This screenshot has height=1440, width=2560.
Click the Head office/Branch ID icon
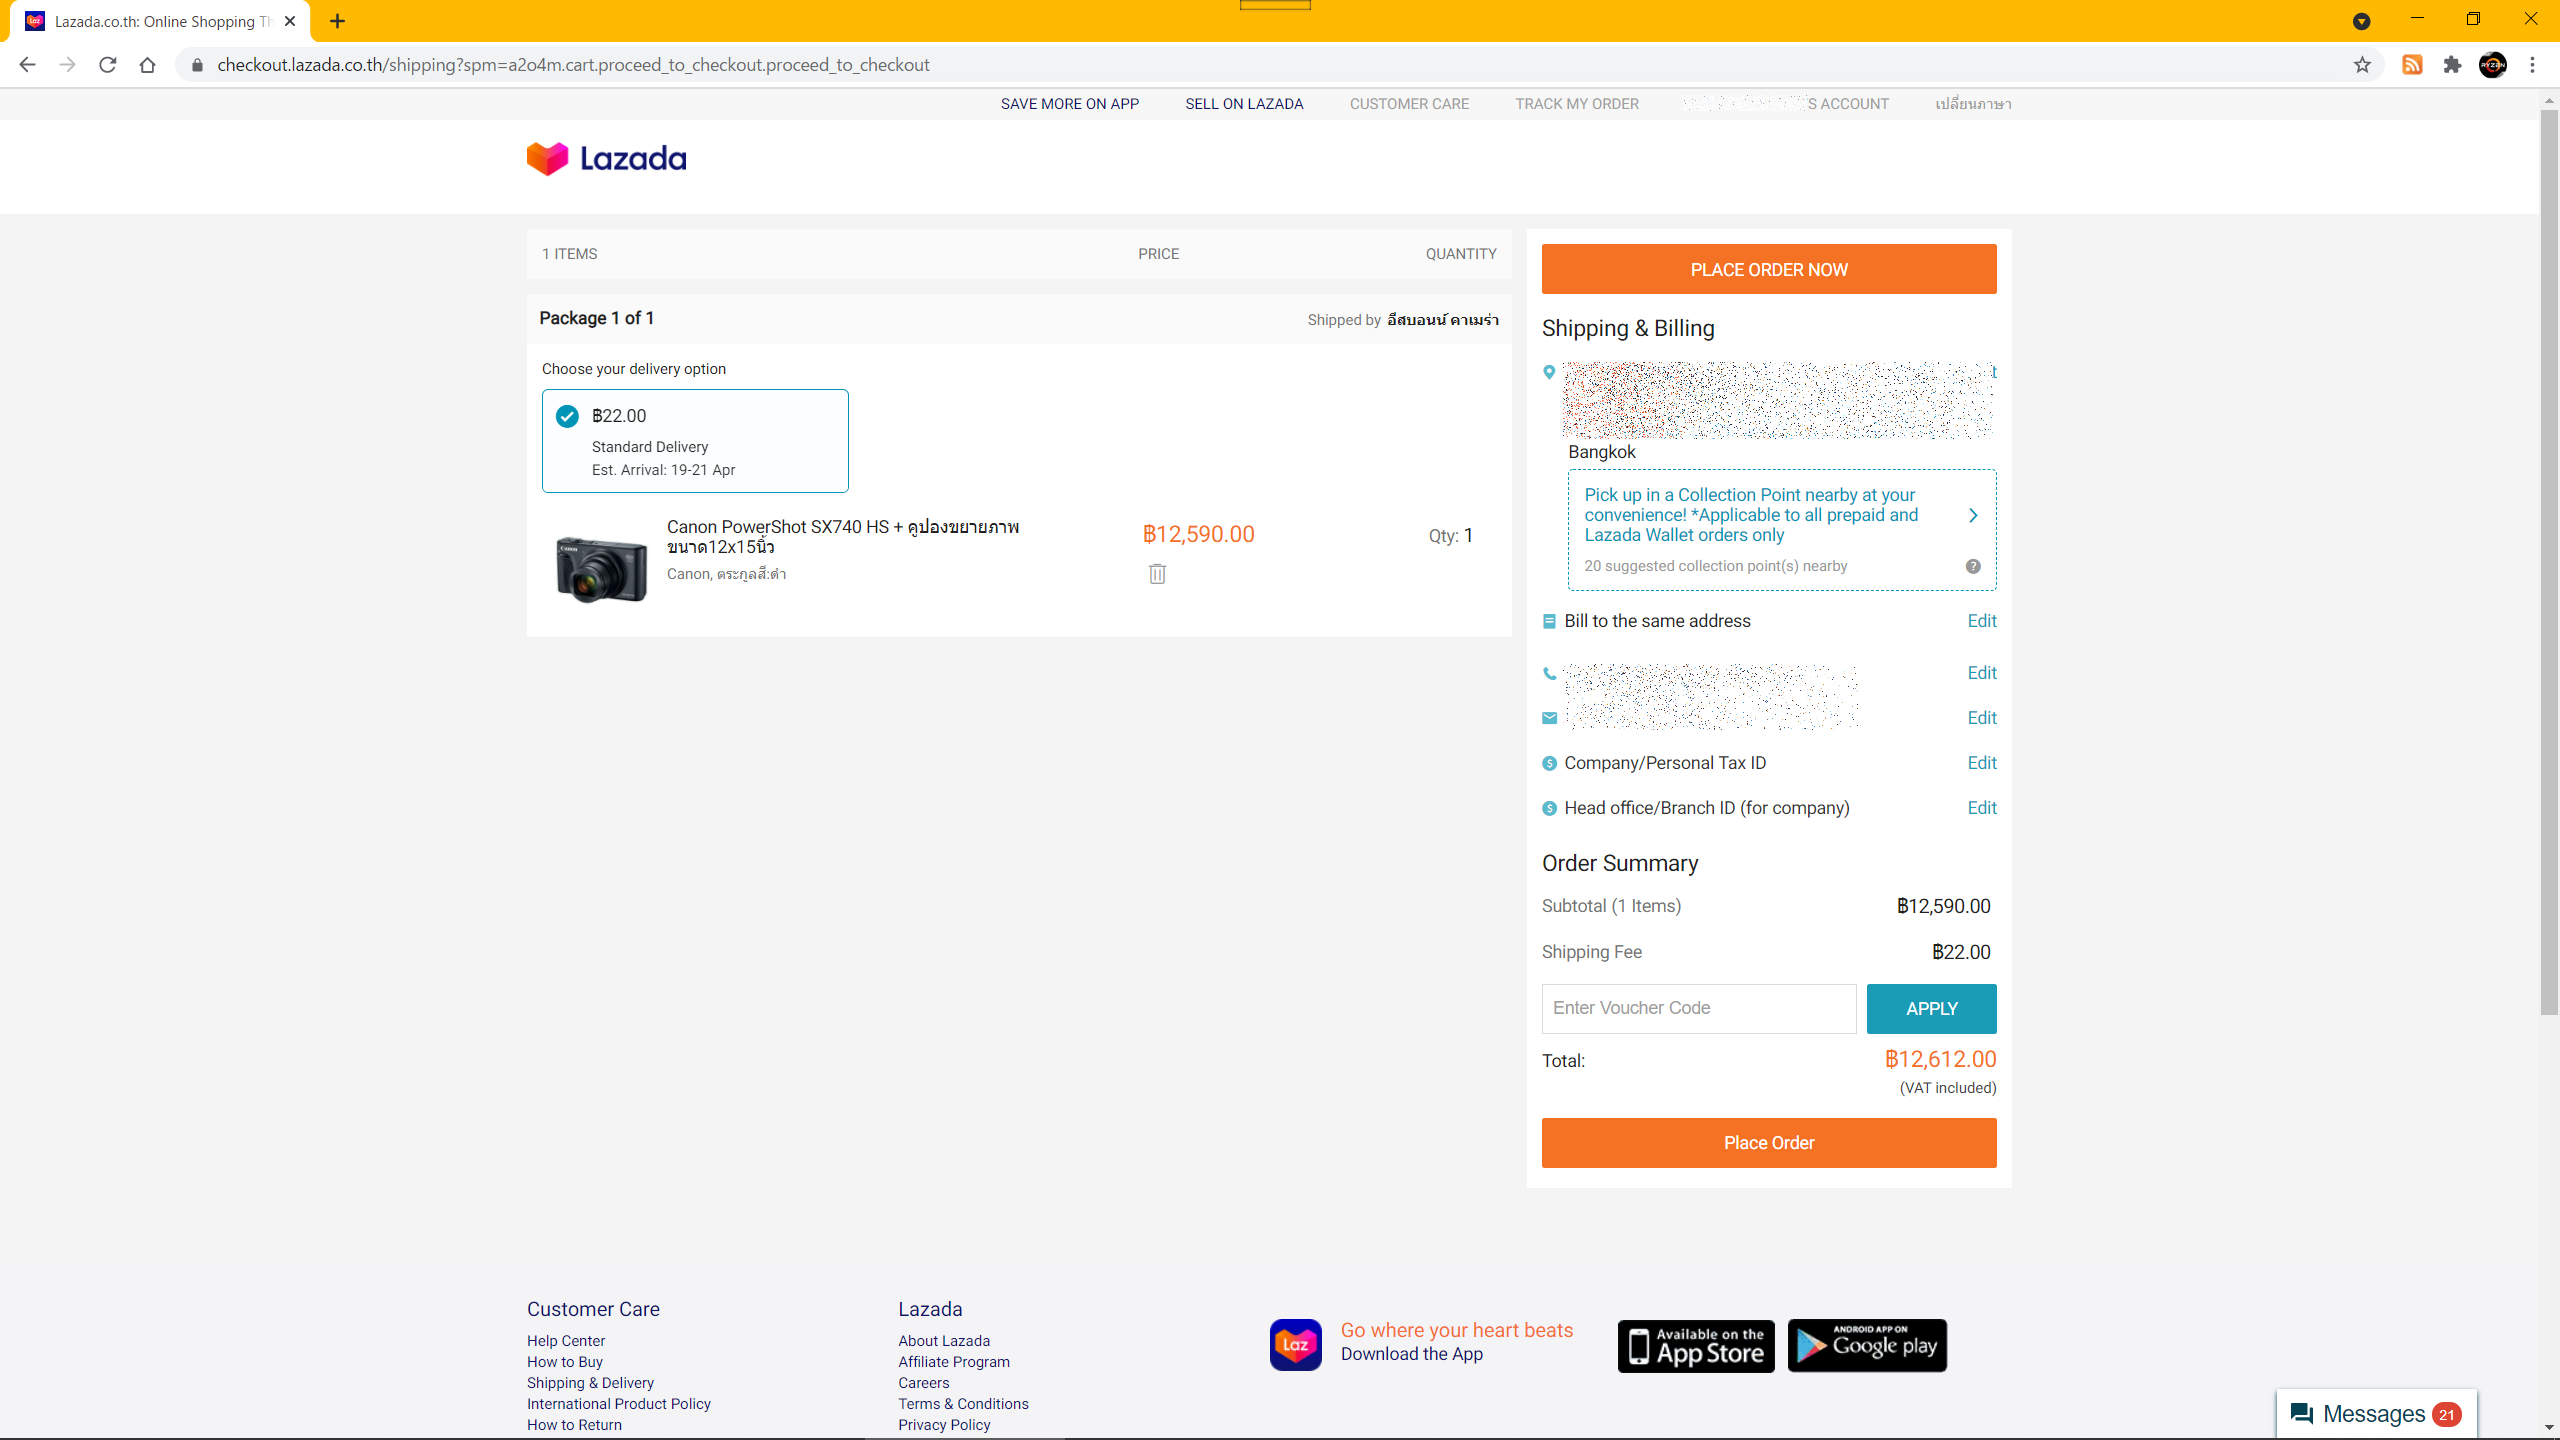(x=1549, y=808)
